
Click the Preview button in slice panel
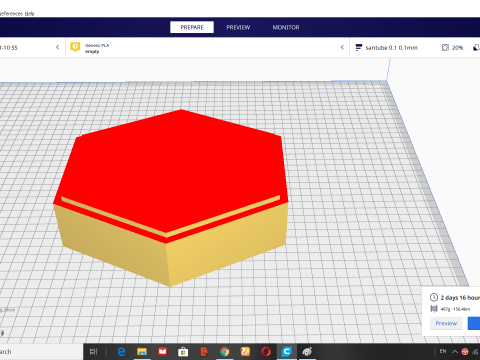[446, 323]
